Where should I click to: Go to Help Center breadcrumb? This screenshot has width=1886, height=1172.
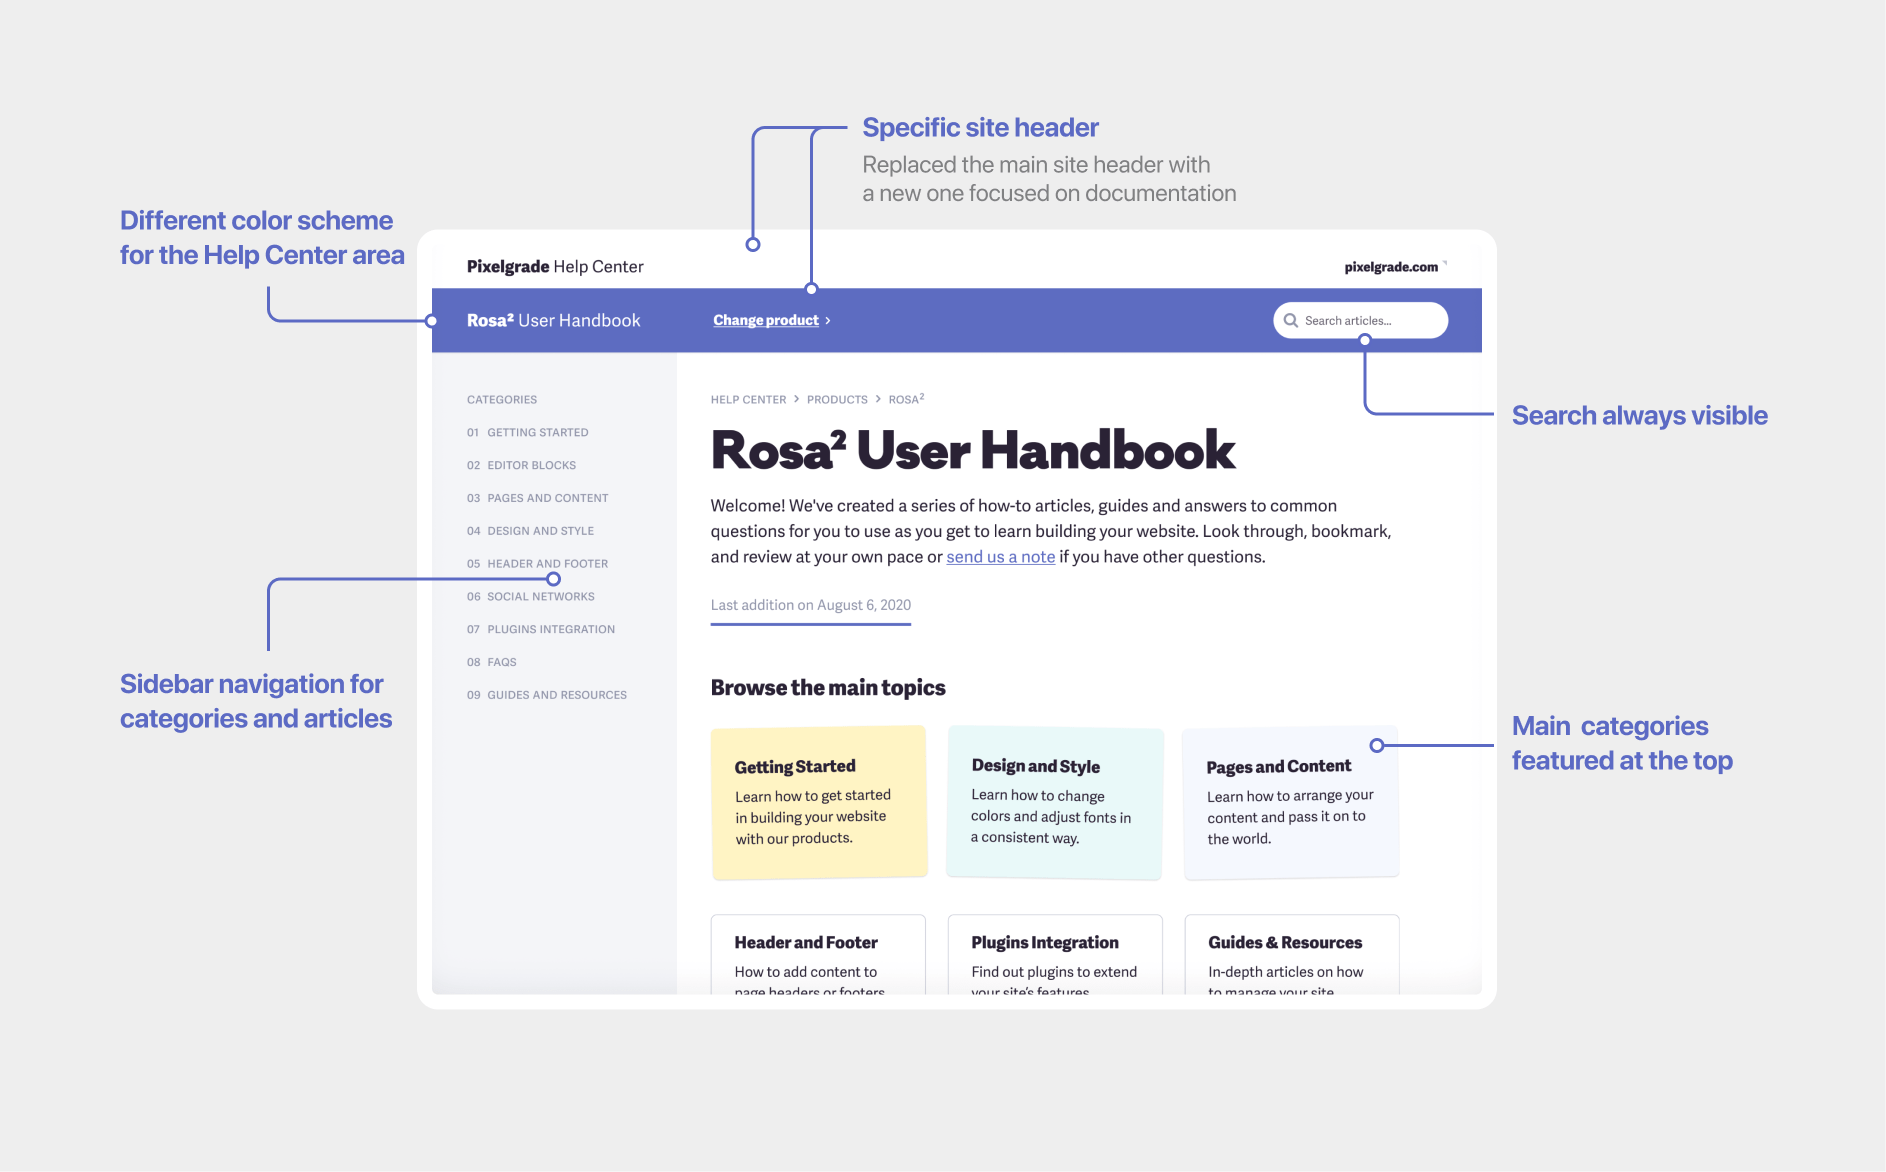tap(748, 400)
